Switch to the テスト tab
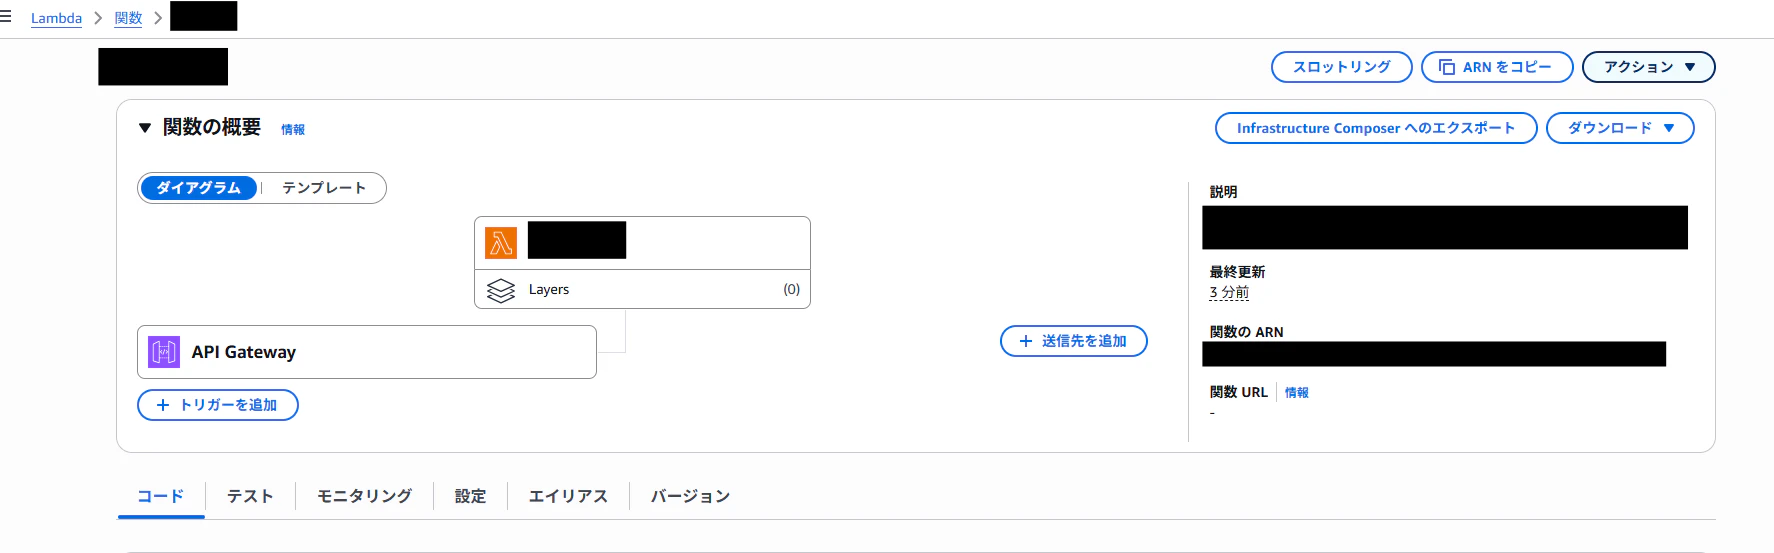The image size is (1774, 553). (x=250, y=496)
